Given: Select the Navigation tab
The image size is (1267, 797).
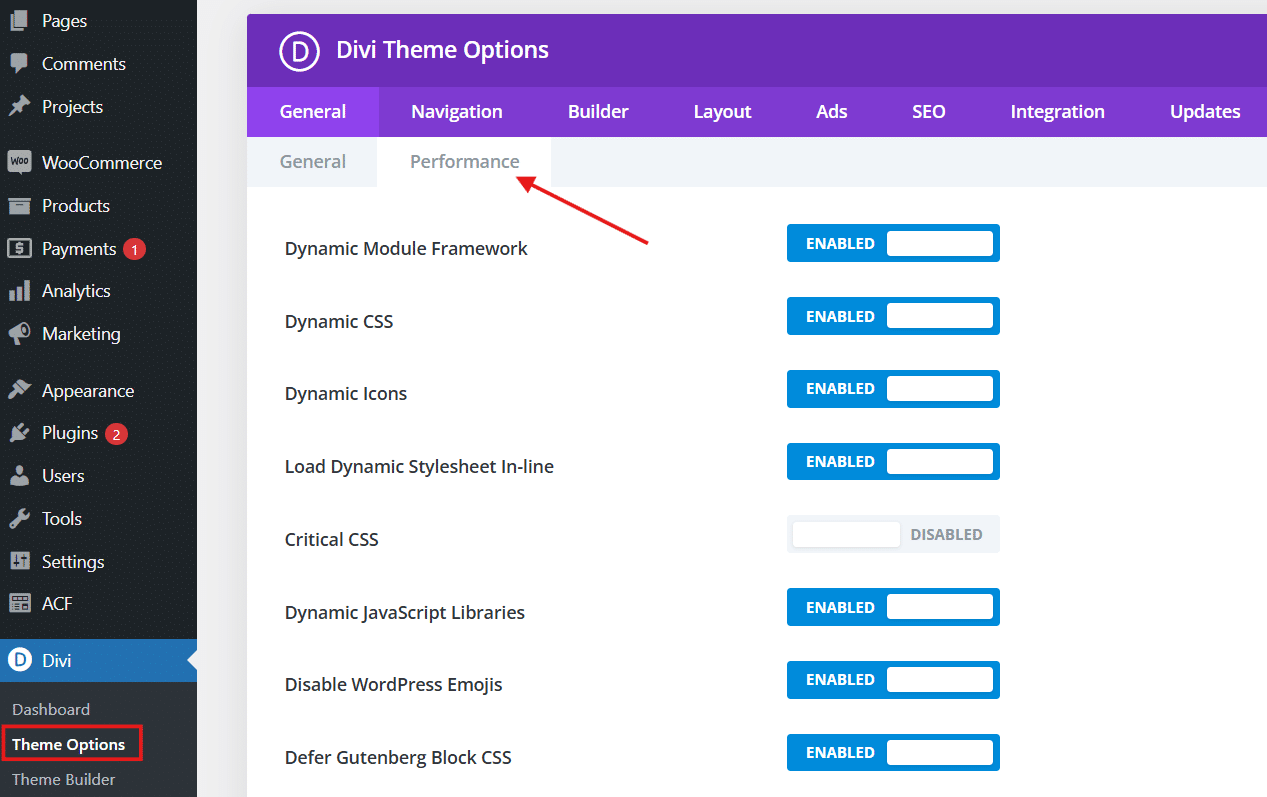Looking at the screenshot, I should [456, 111].
